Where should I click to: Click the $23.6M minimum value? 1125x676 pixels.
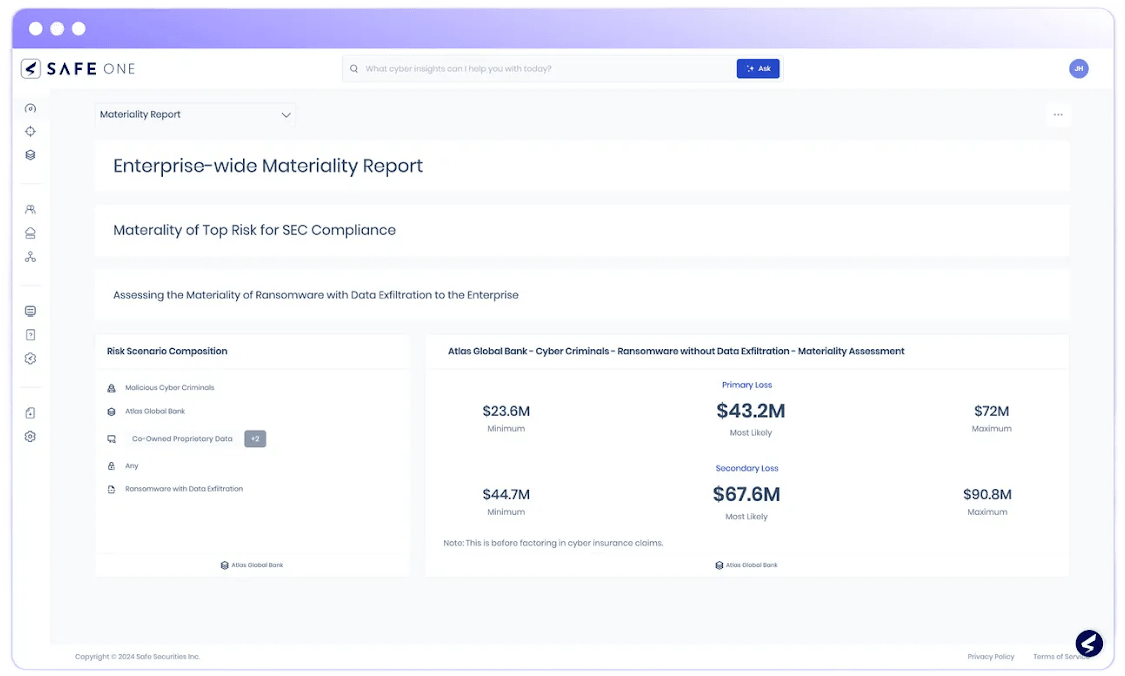pyautogui.click(x=506, y=411)
